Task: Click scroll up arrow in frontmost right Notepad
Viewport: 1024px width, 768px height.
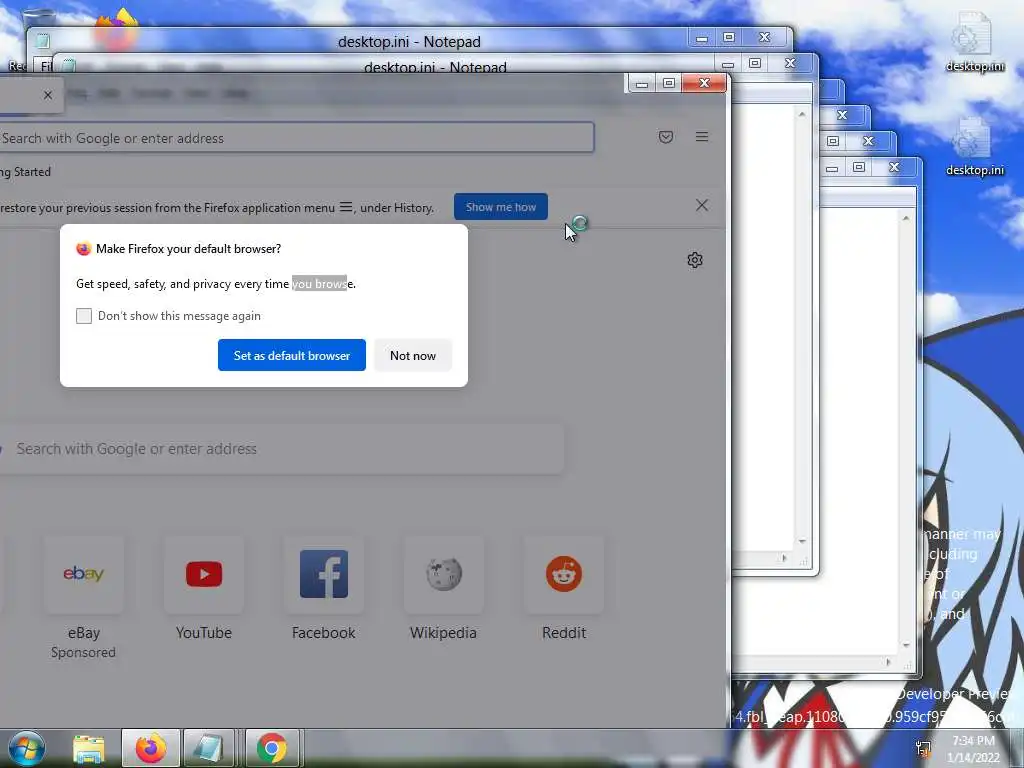Action: coord(906,218)
